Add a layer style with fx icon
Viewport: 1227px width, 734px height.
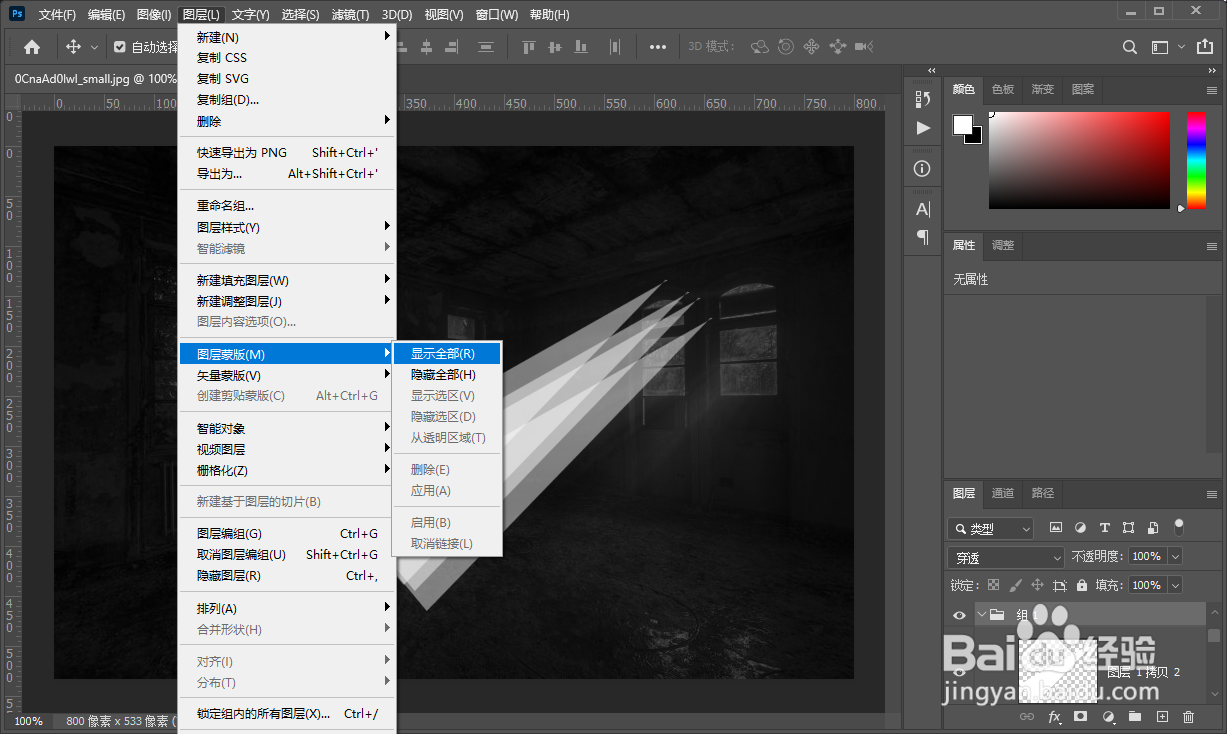click(1054, 717)
